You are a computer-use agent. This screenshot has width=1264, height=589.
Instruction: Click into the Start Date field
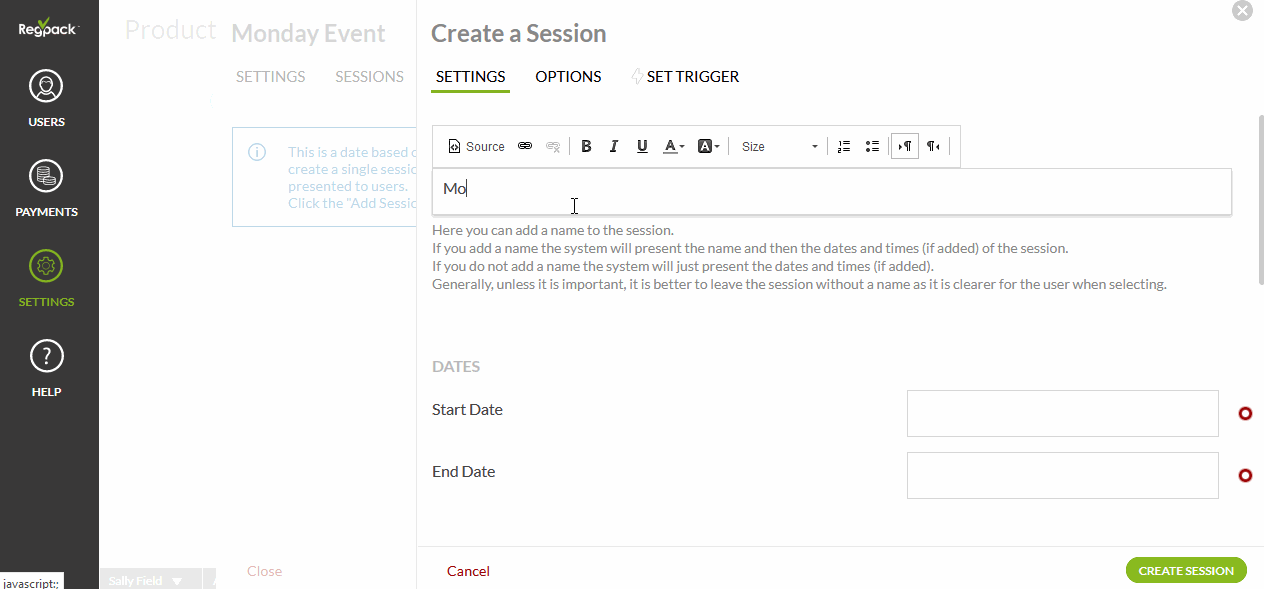tap(1062, 414)
